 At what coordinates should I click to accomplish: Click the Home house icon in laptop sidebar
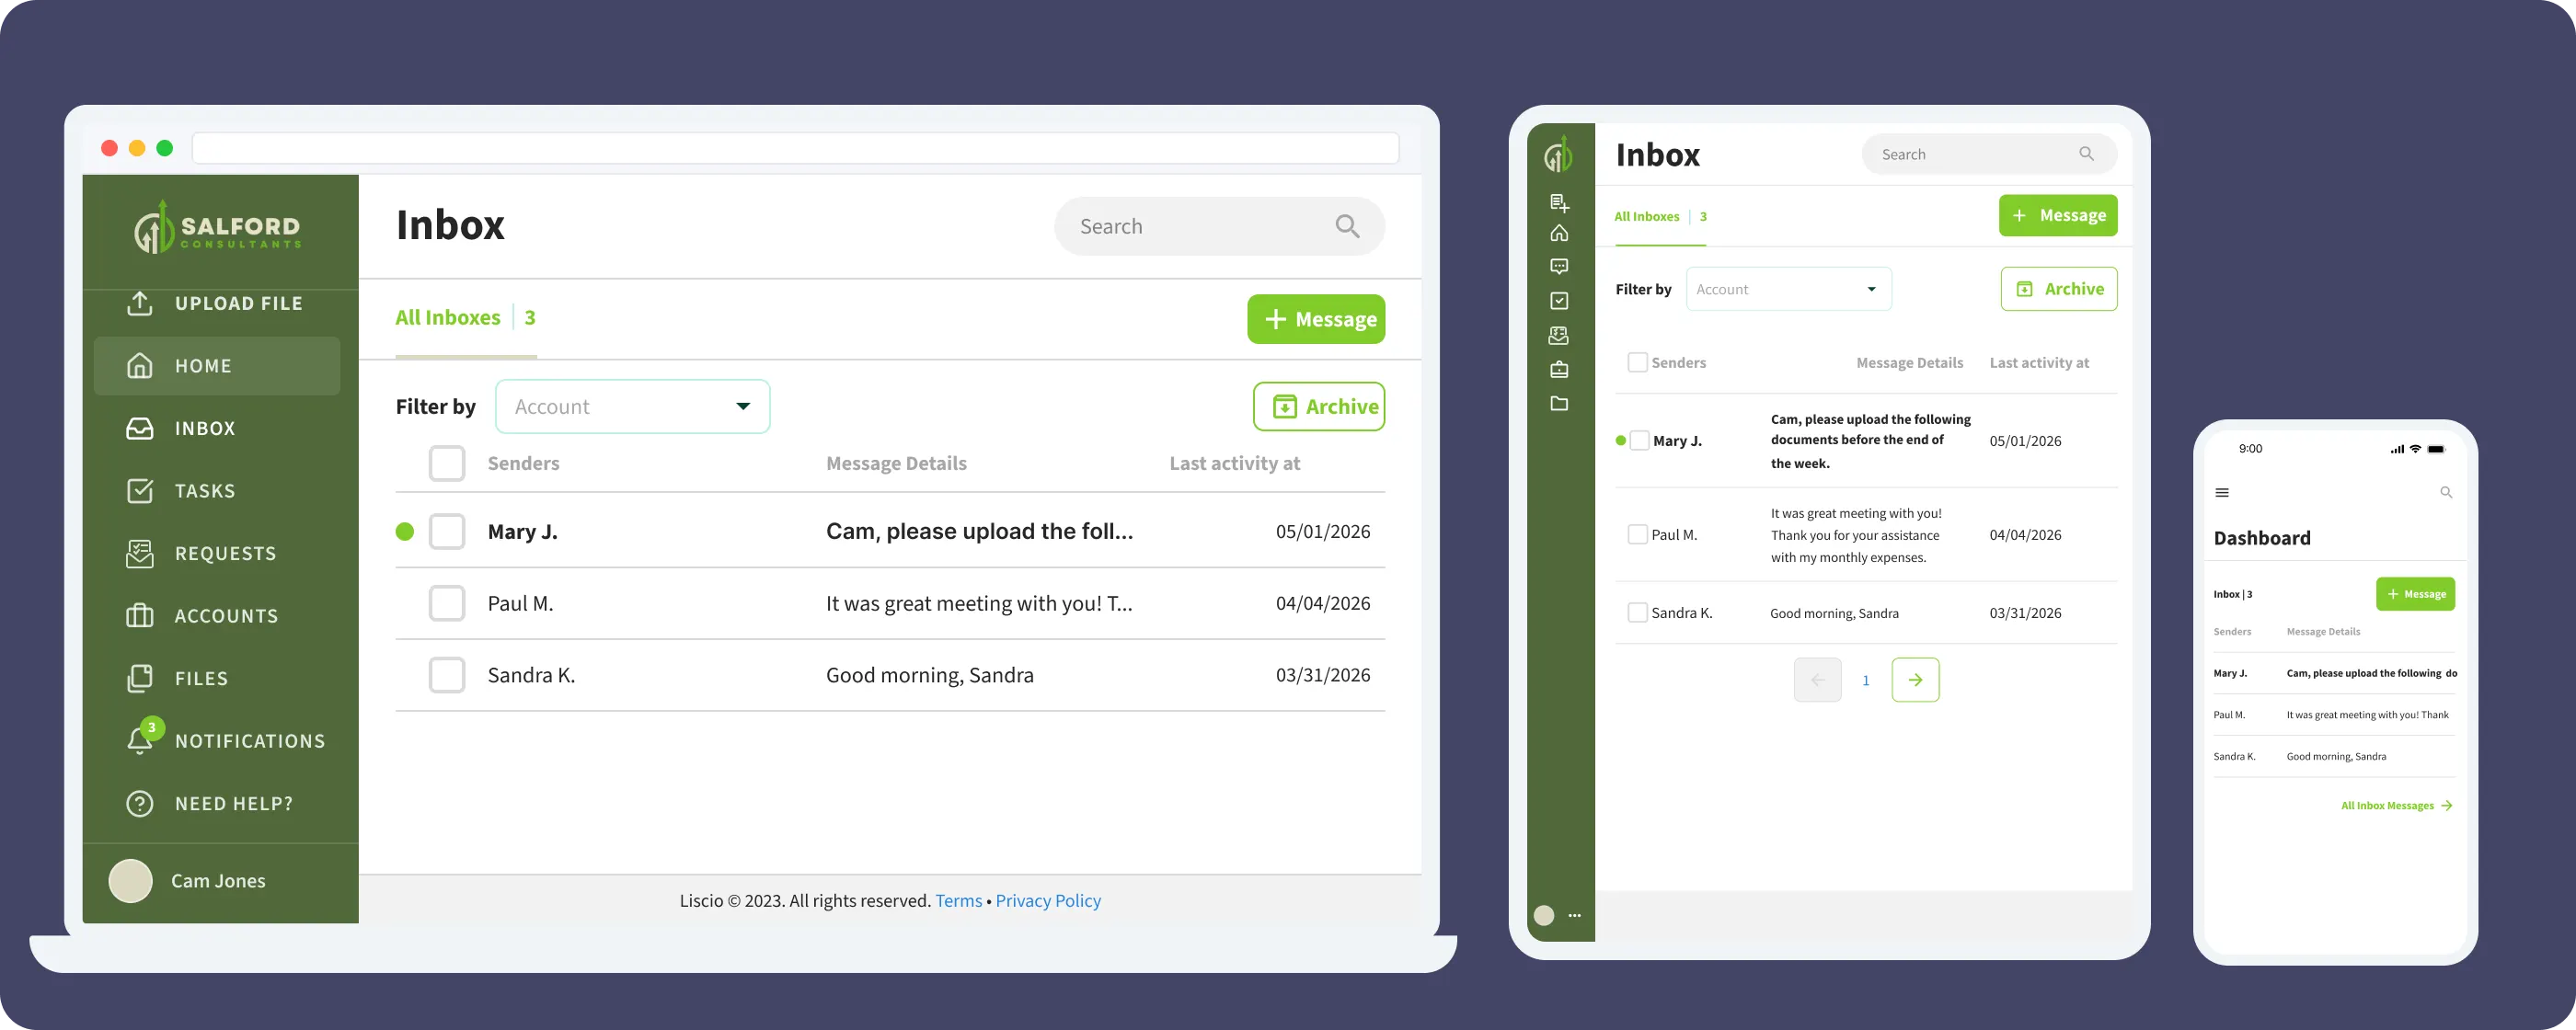140,366
